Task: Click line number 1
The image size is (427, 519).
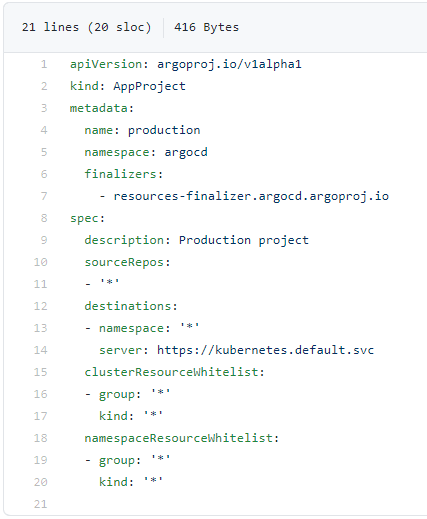Action: tap(44, 64)
